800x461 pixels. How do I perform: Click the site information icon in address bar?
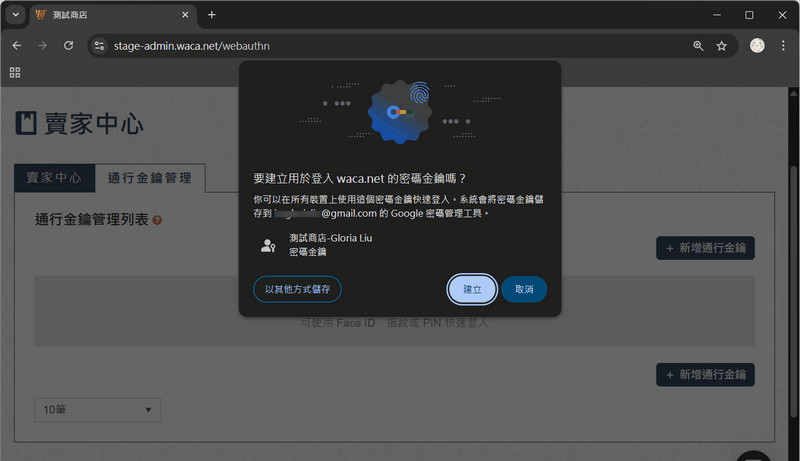98,46
